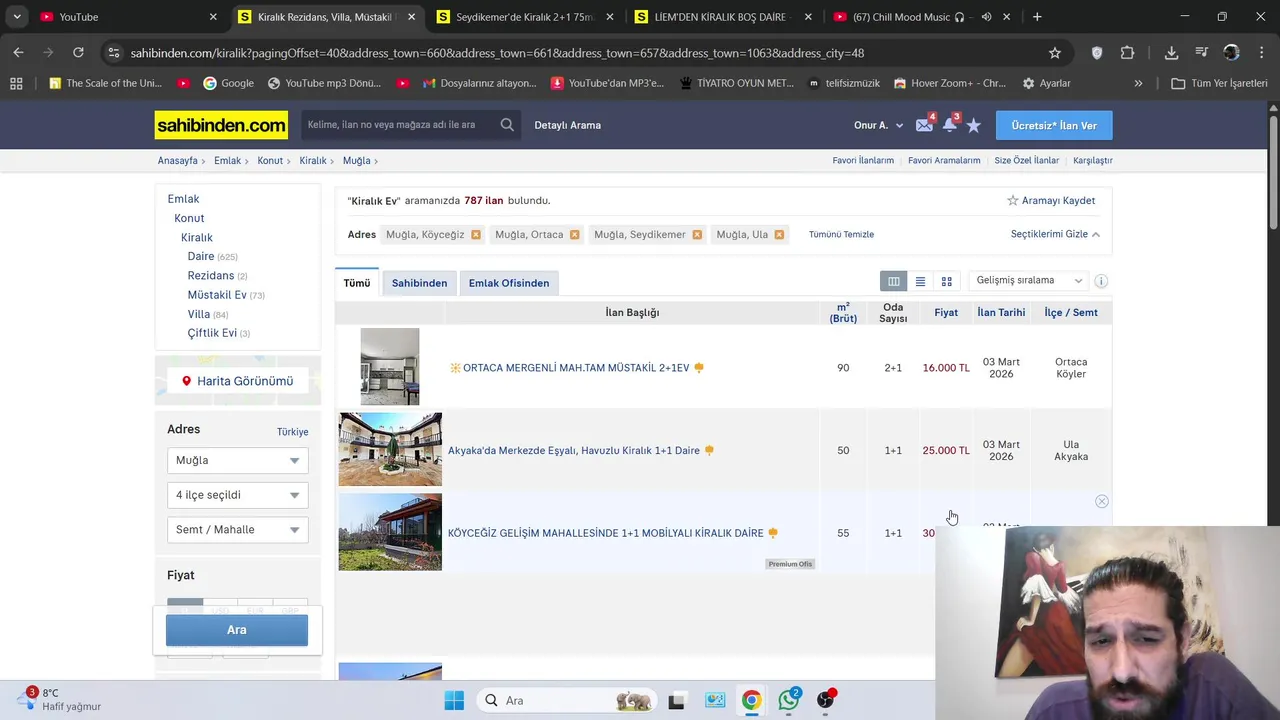Image resolution: width=1280 pixels, height=720 pixels.
Task: Remove the Muğla, Ula address filter
Action: (779, 235)
